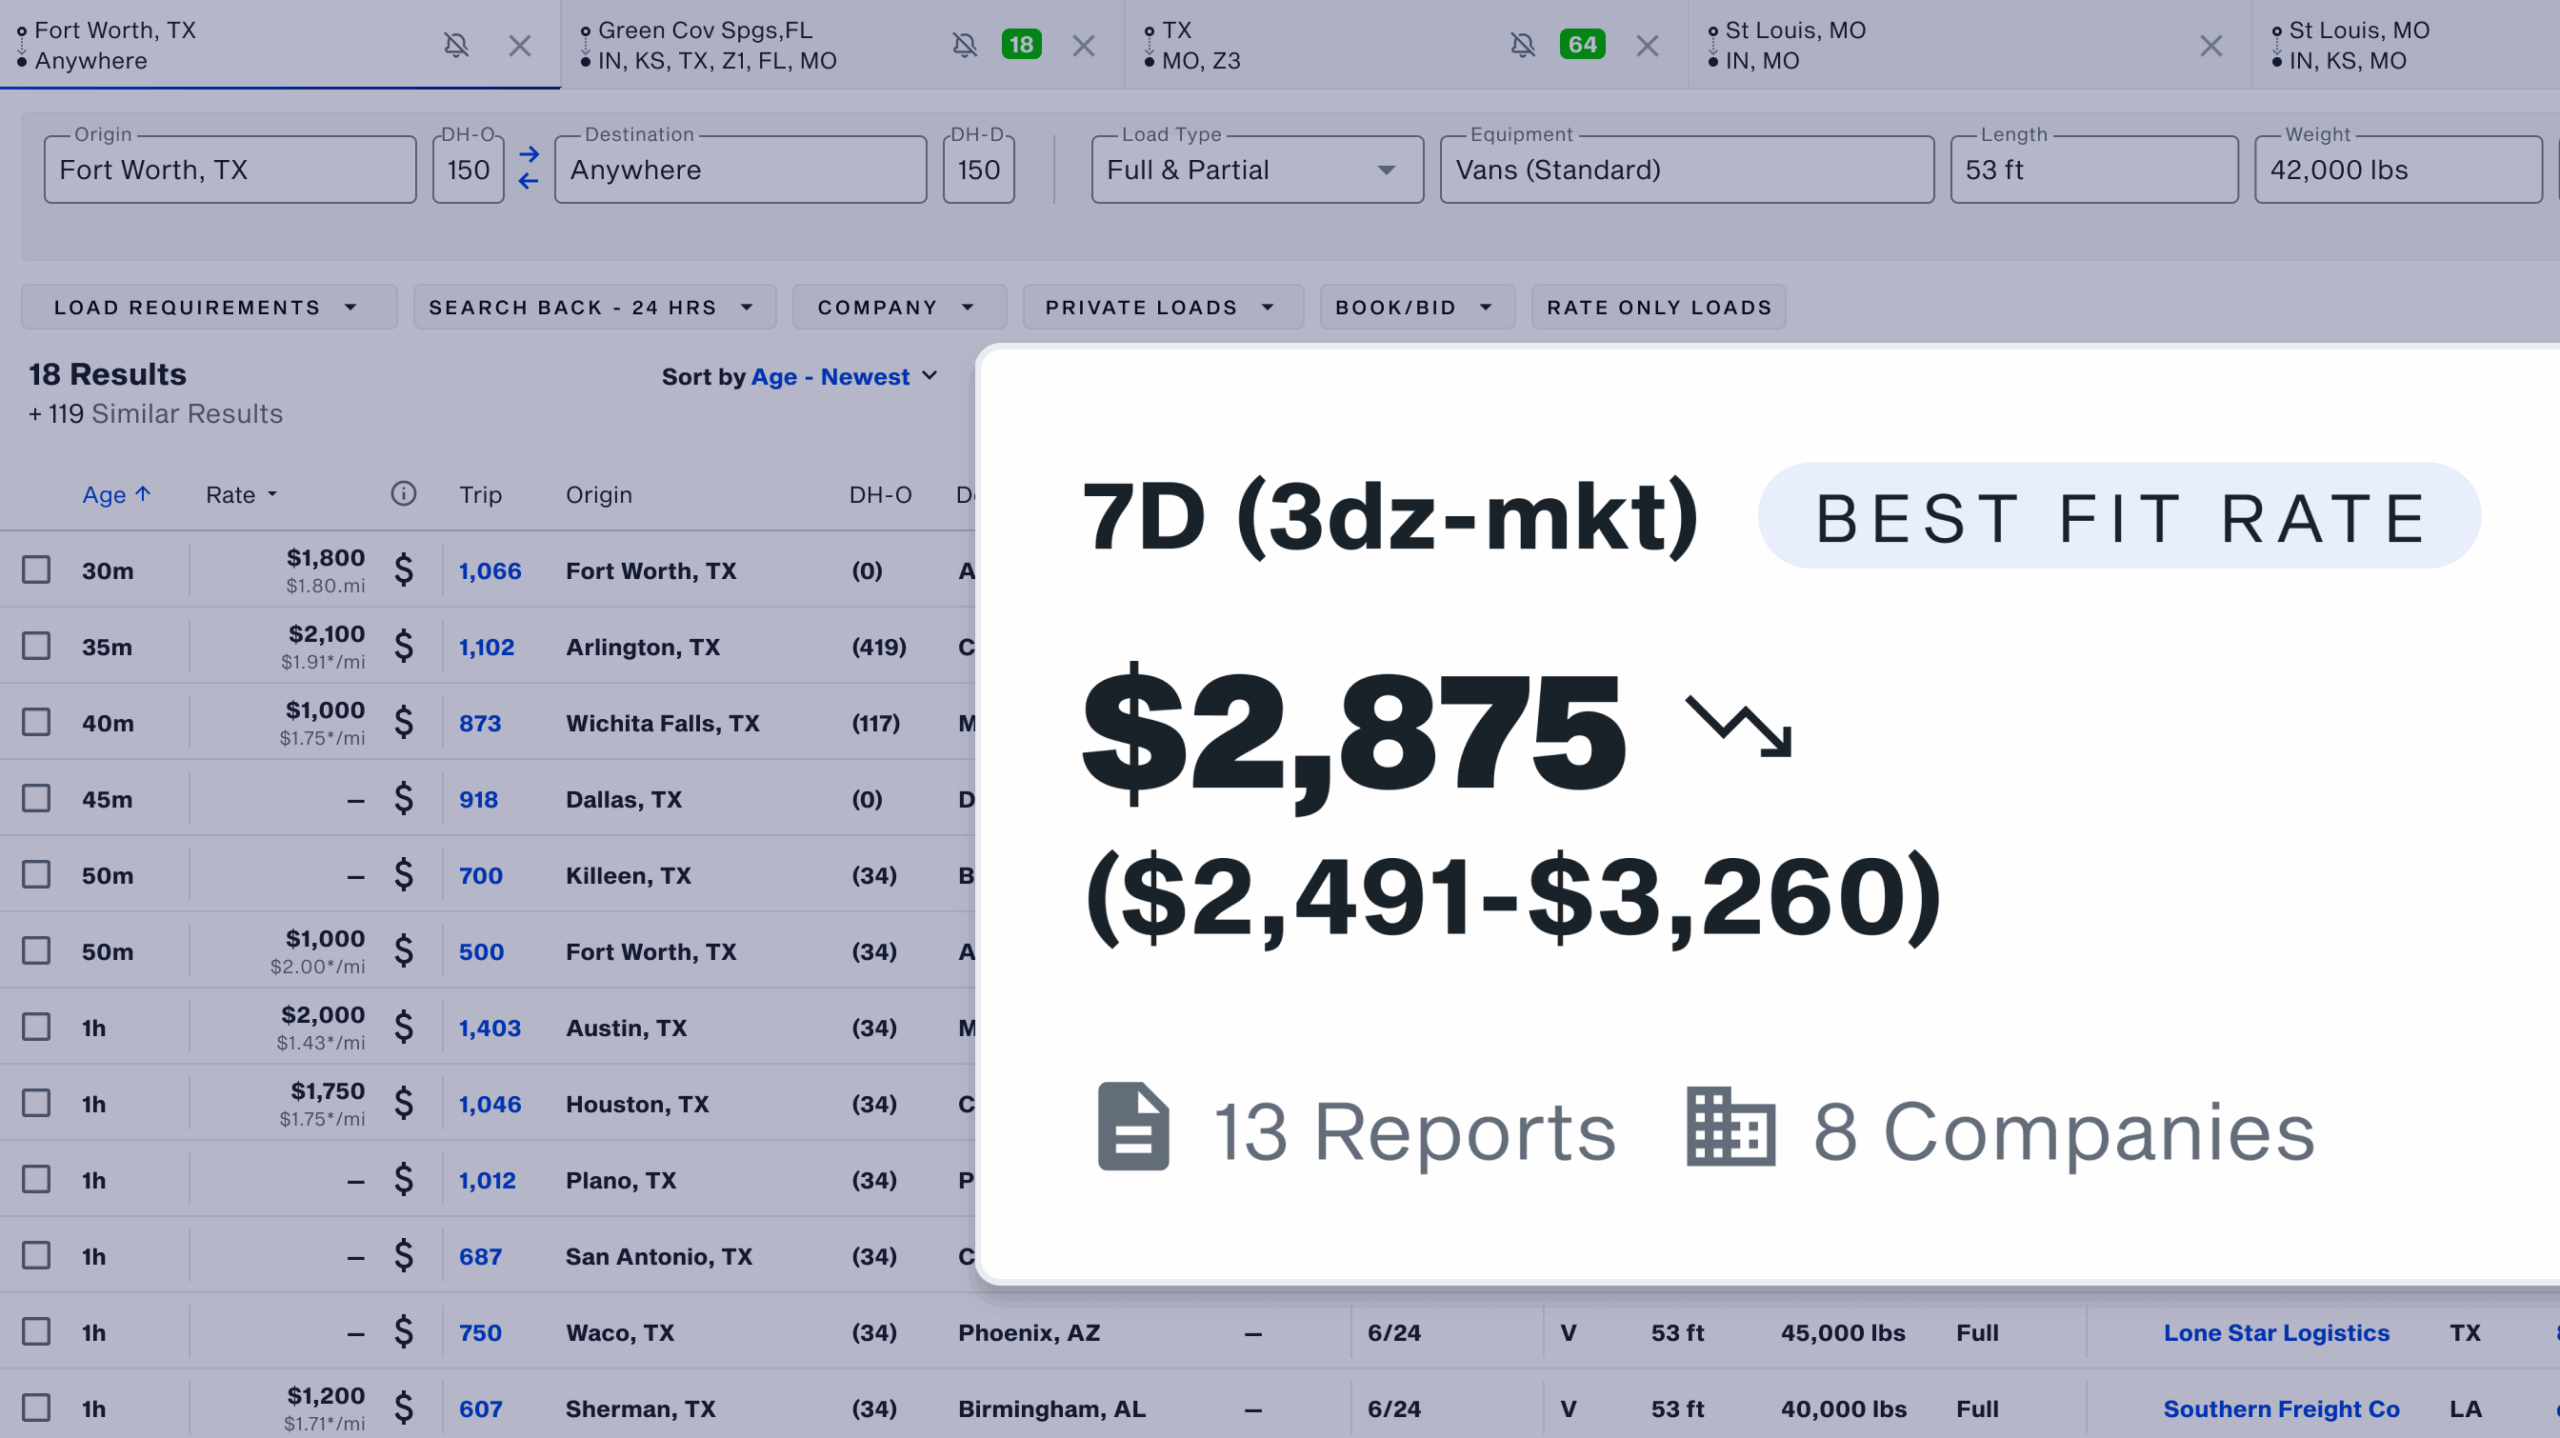Screen dimensions: 2560x1438
Task: Select the checkbox for the Arlington, TX load
Action: pyautogui.click(x=36, y=646)
